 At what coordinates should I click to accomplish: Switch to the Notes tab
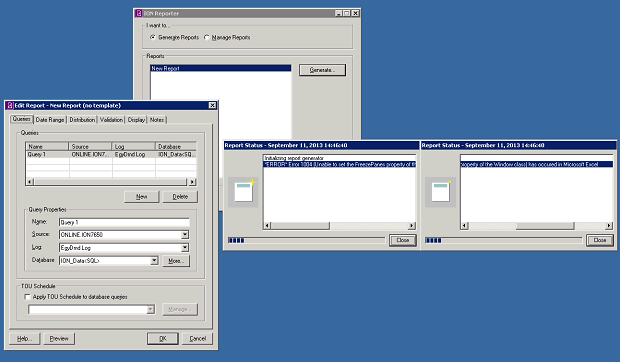point(157,120)
